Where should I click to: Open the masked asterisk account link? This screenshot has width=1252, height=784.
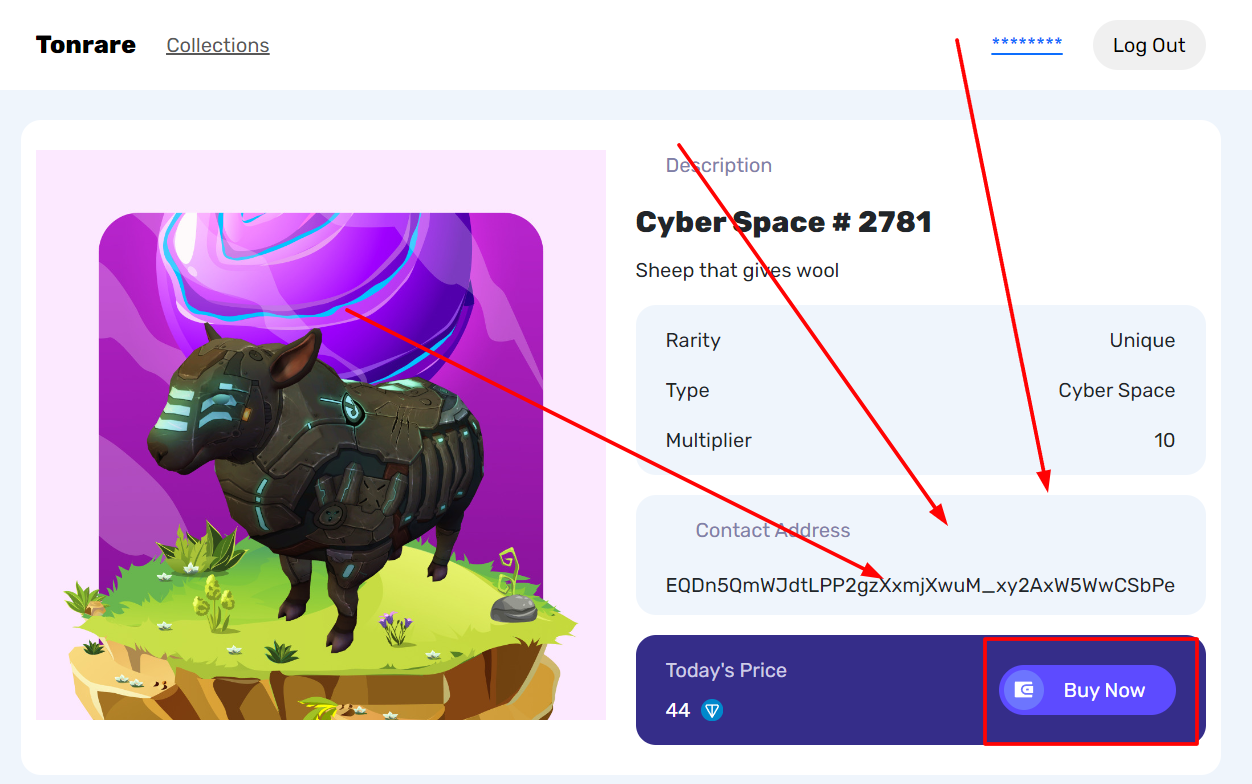pyautogui.click(x=1027, y=44)
